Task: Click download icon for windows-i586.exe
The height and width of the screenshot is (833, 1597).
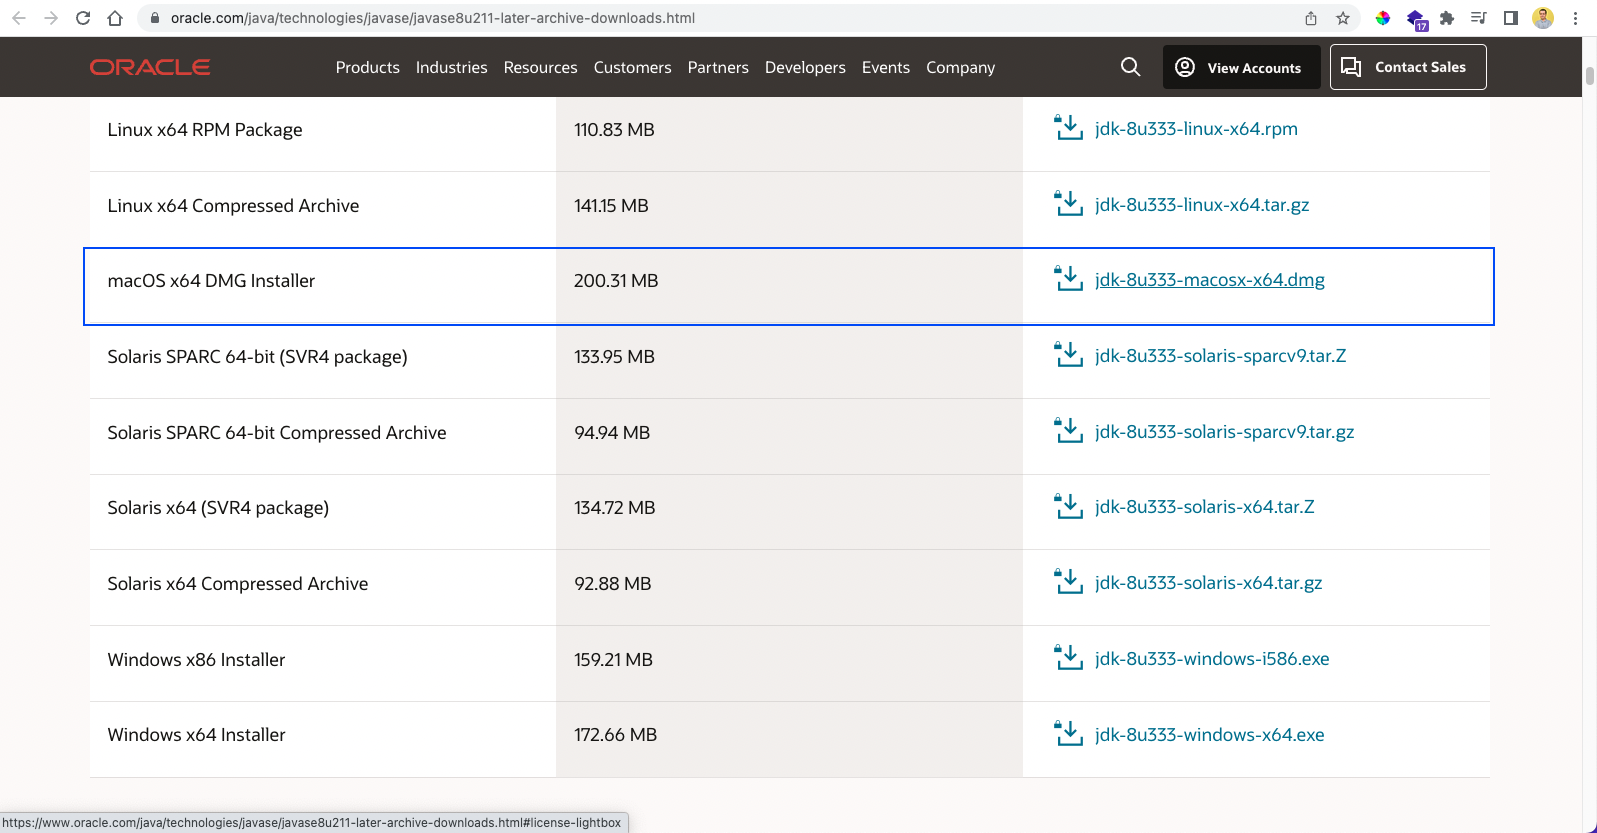Action: [1069, 658]
